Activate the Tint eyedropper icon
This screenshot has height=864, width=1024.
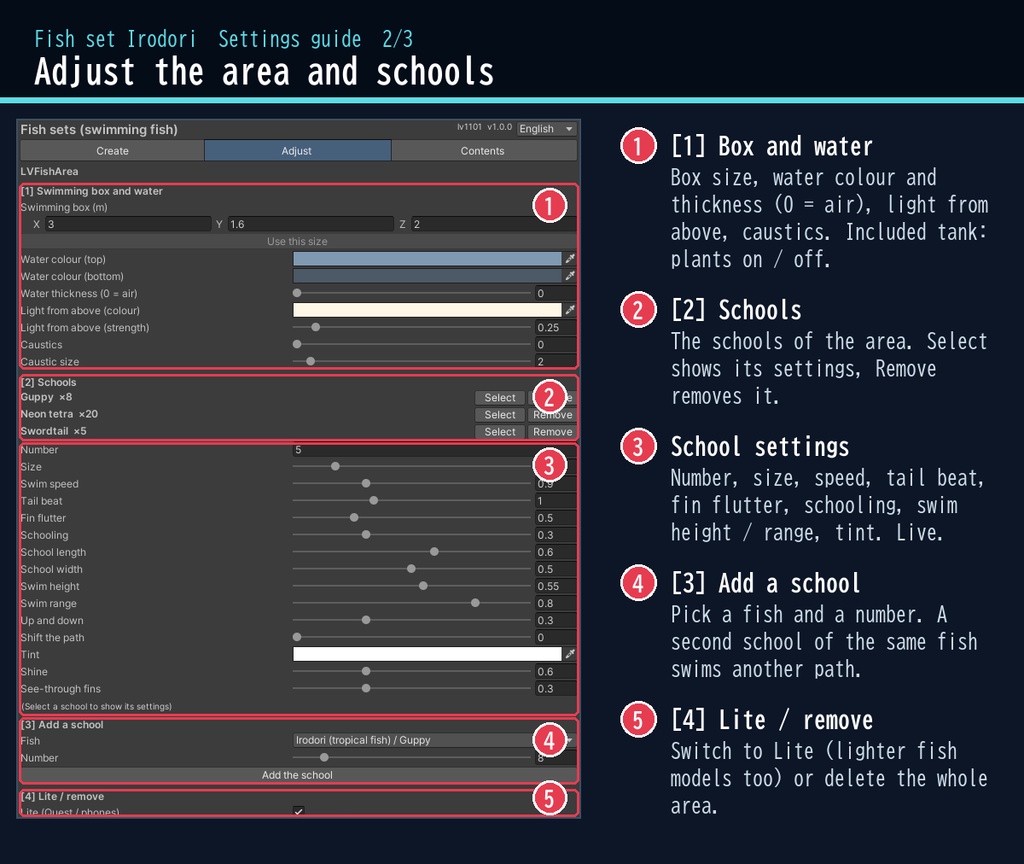(x=570, y=654)
